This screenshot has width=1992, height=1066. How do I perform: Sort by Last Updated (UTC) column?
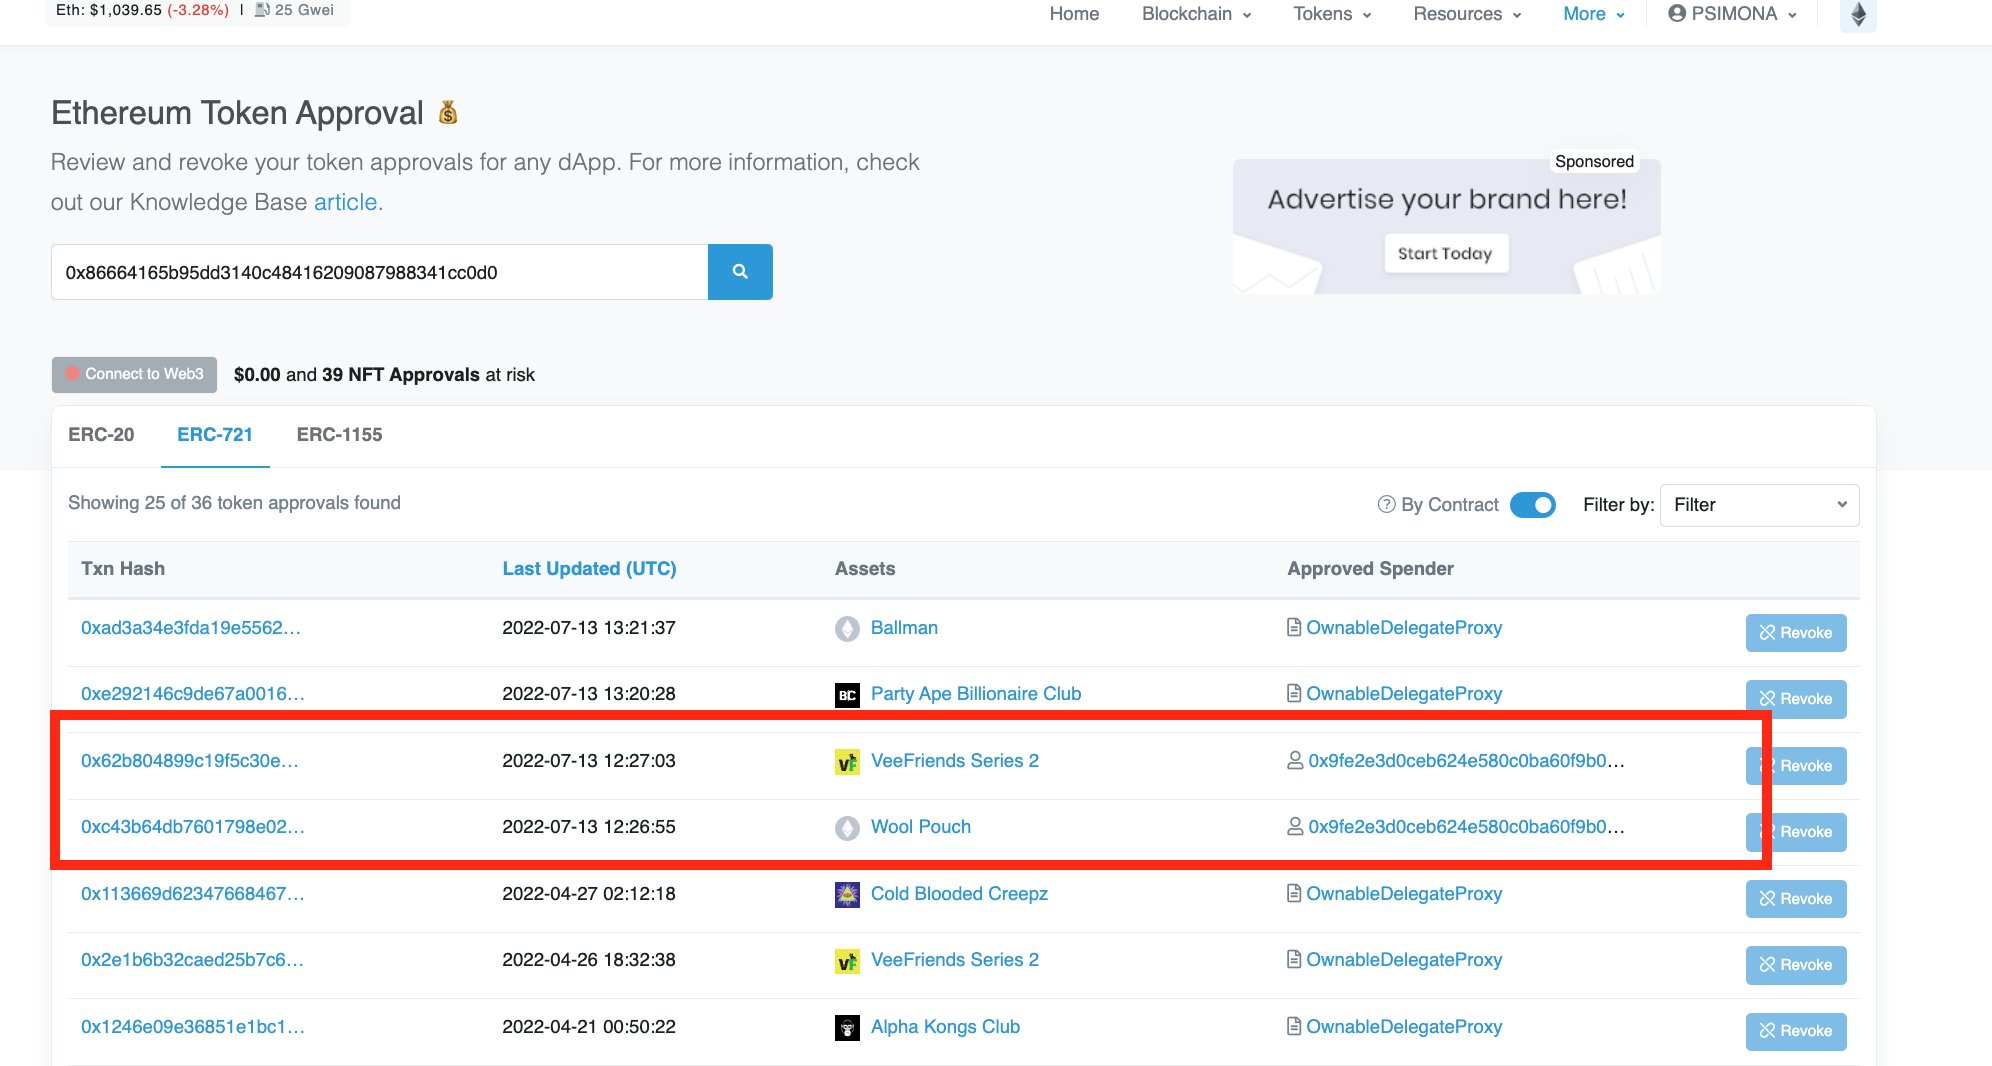click(589, 569)
